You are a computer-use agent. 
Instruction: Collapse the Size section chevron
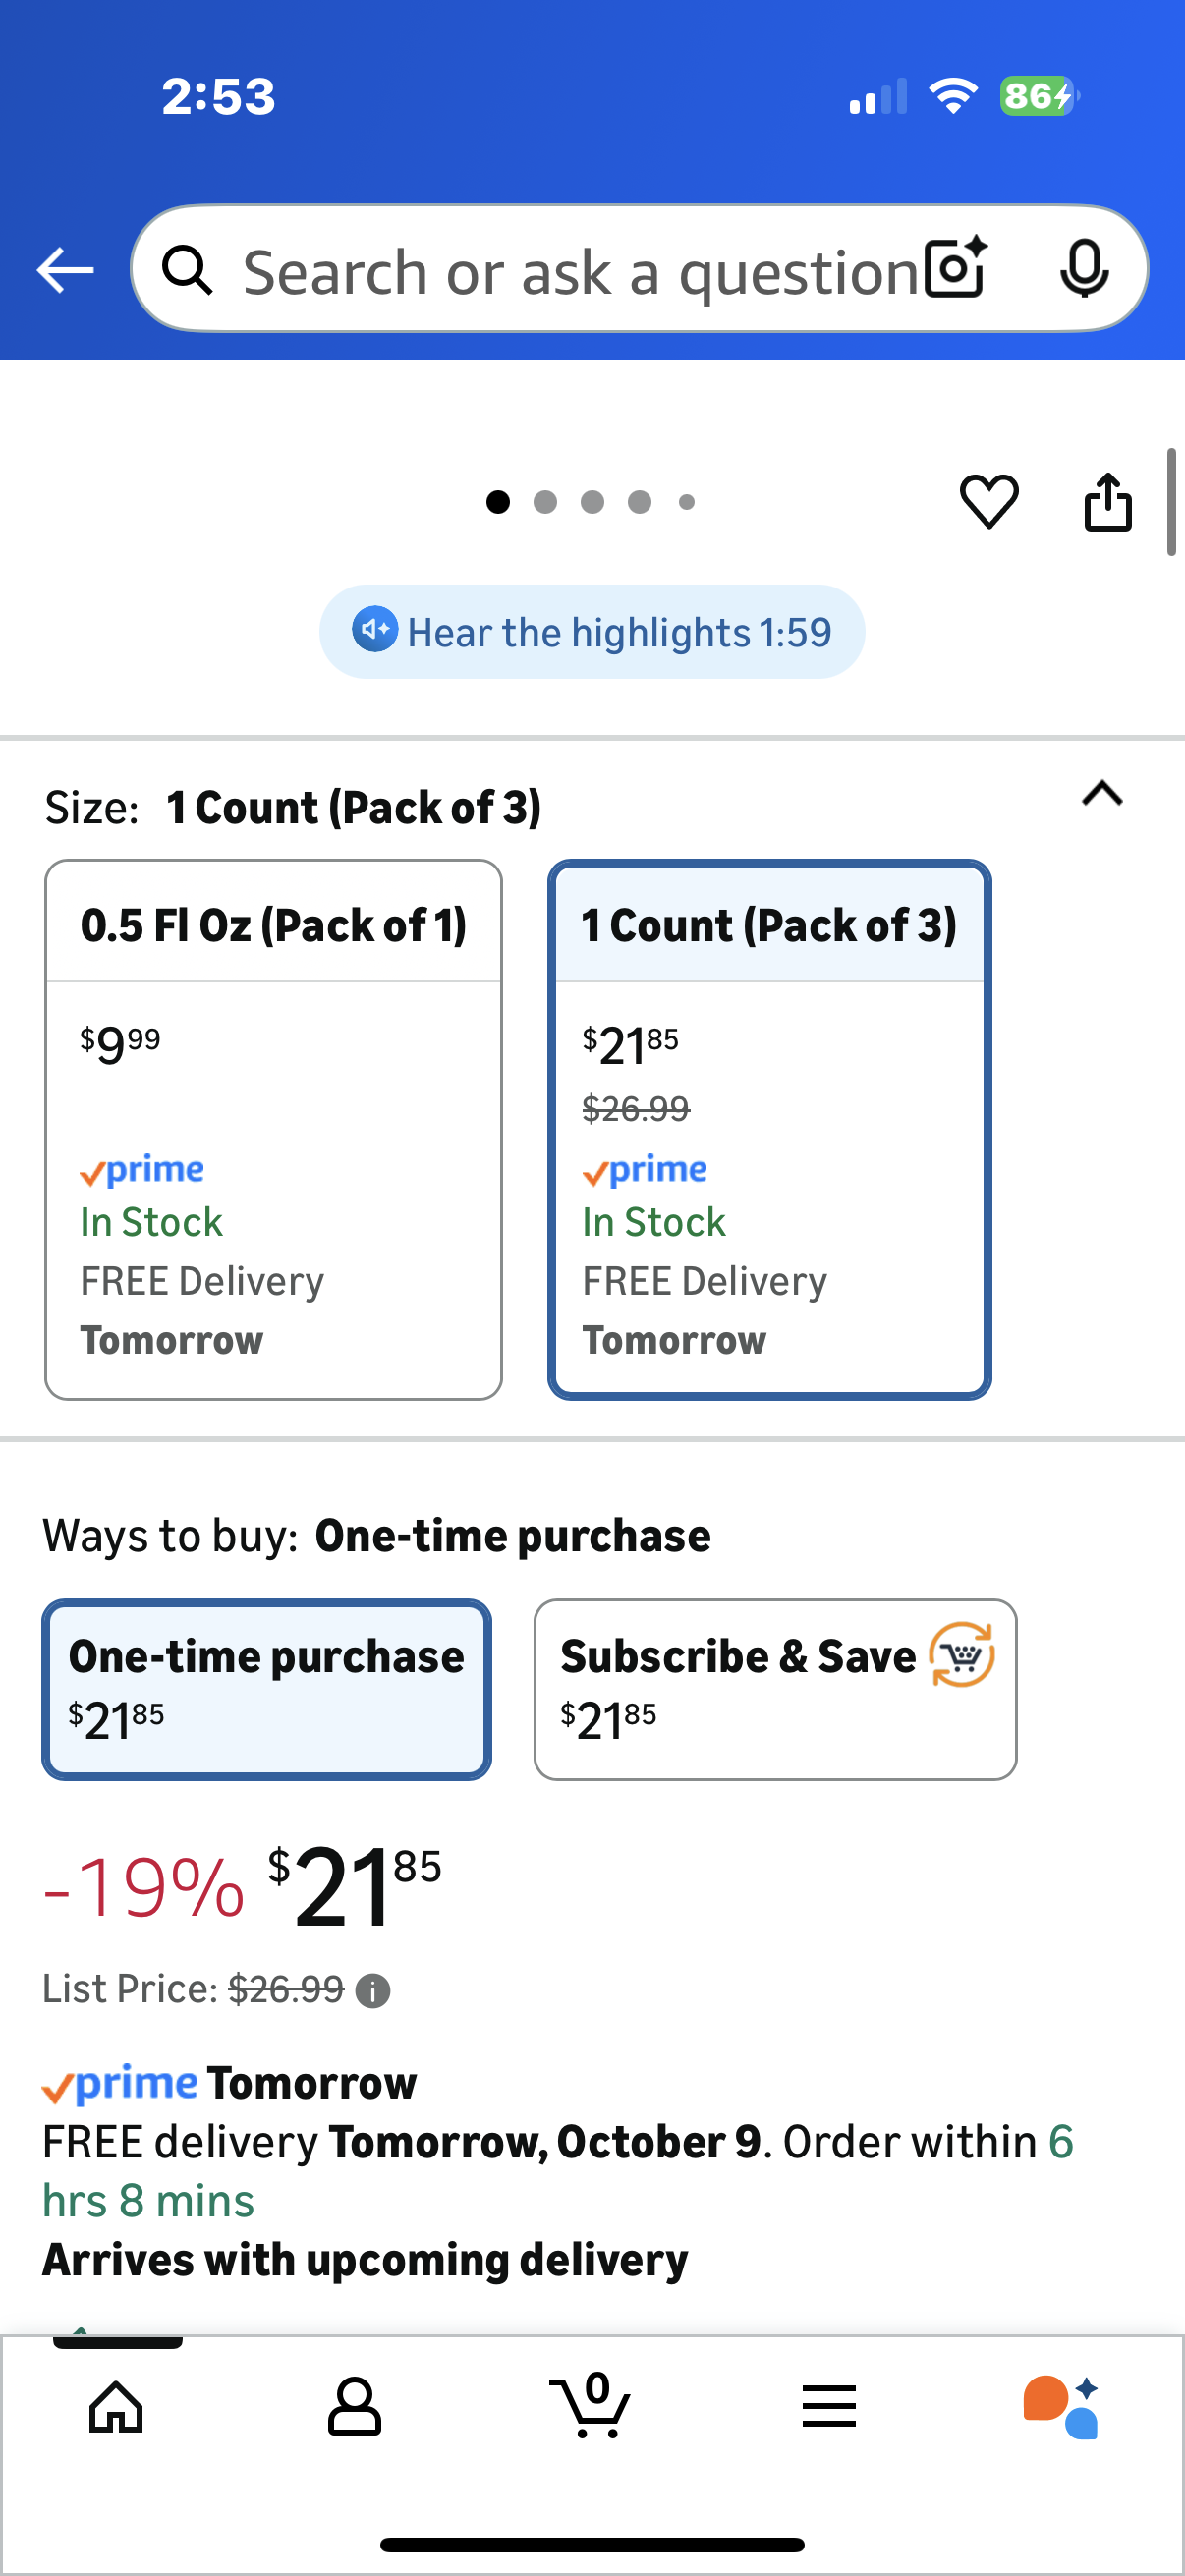coord(1102,794)
